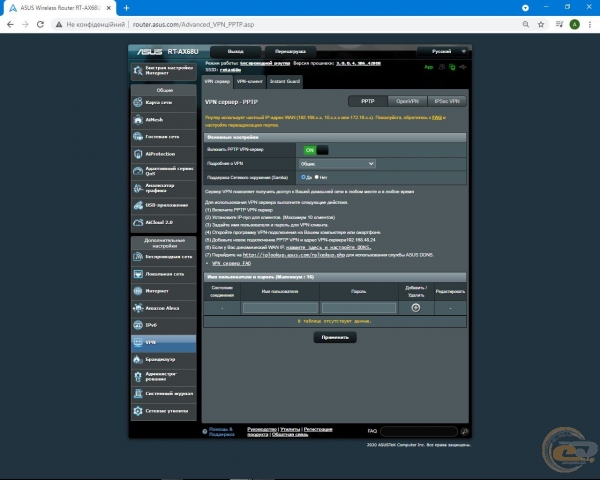Viewport: 600px width, 480px height.
Task: Select VPN in the sidebar
Action: click(163, 343)
